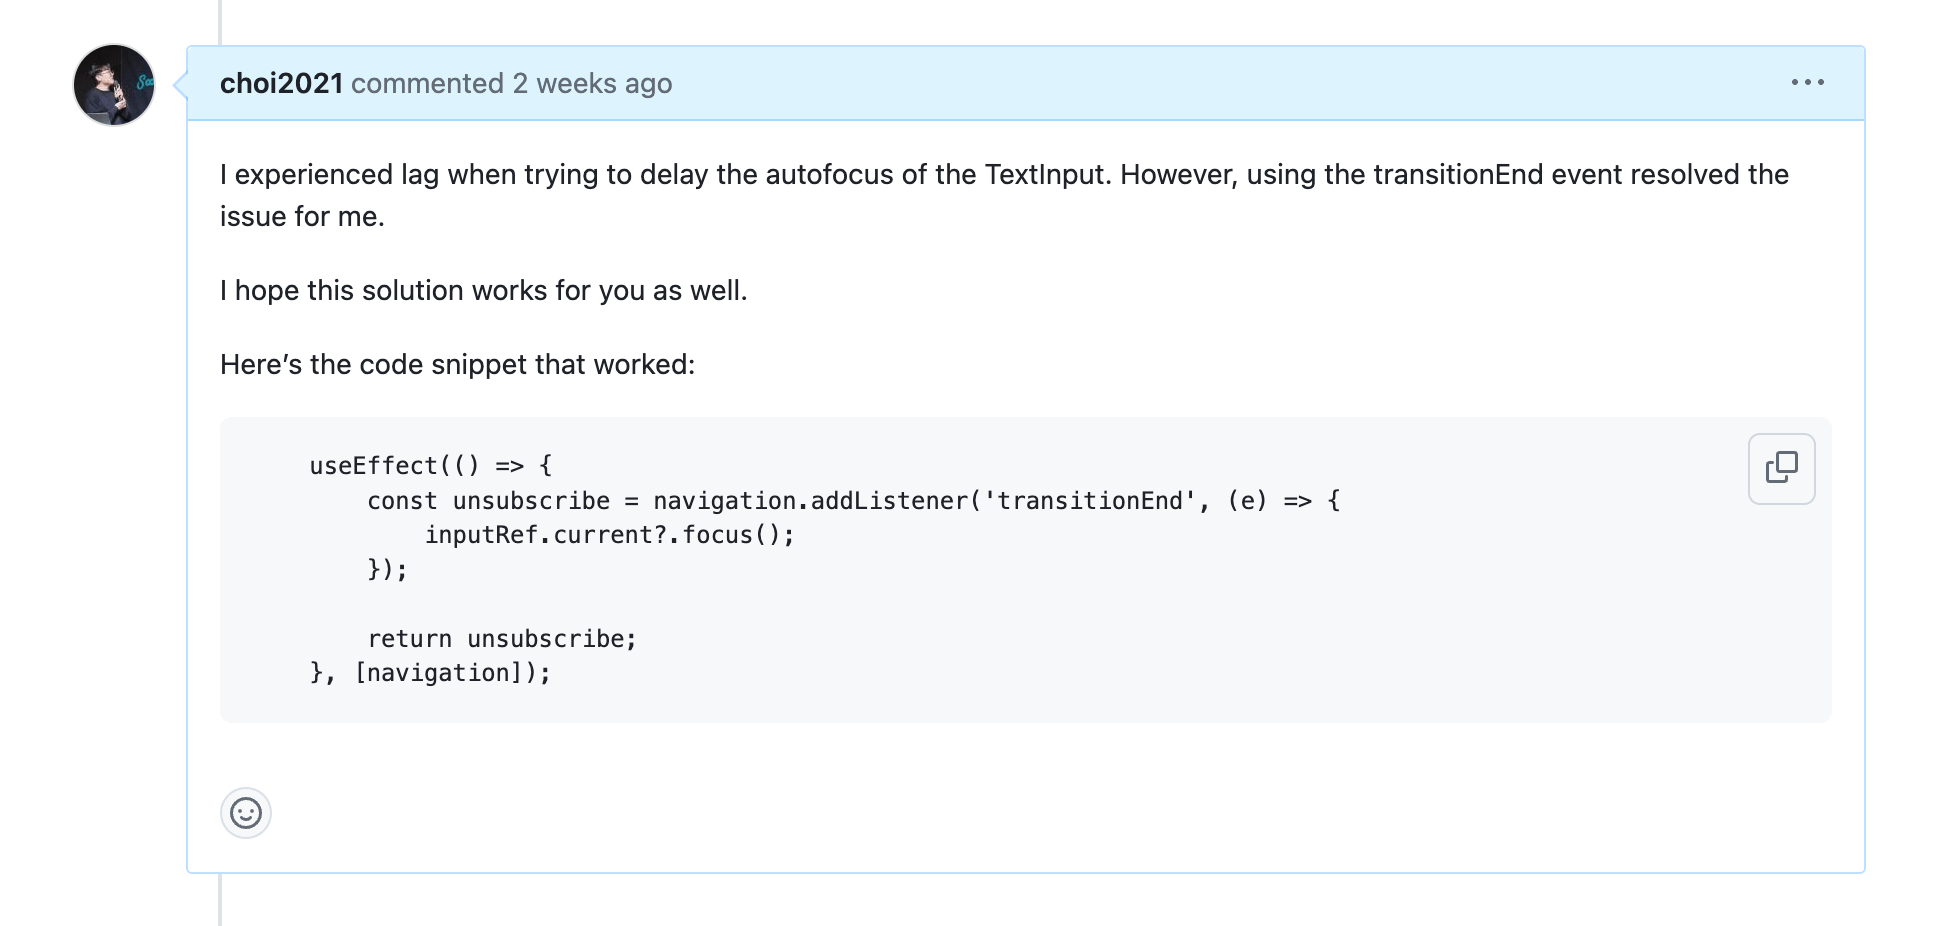The image size is (1948, 926).
Task: Click the "const unsubscribe" code line
Action: 488,501
